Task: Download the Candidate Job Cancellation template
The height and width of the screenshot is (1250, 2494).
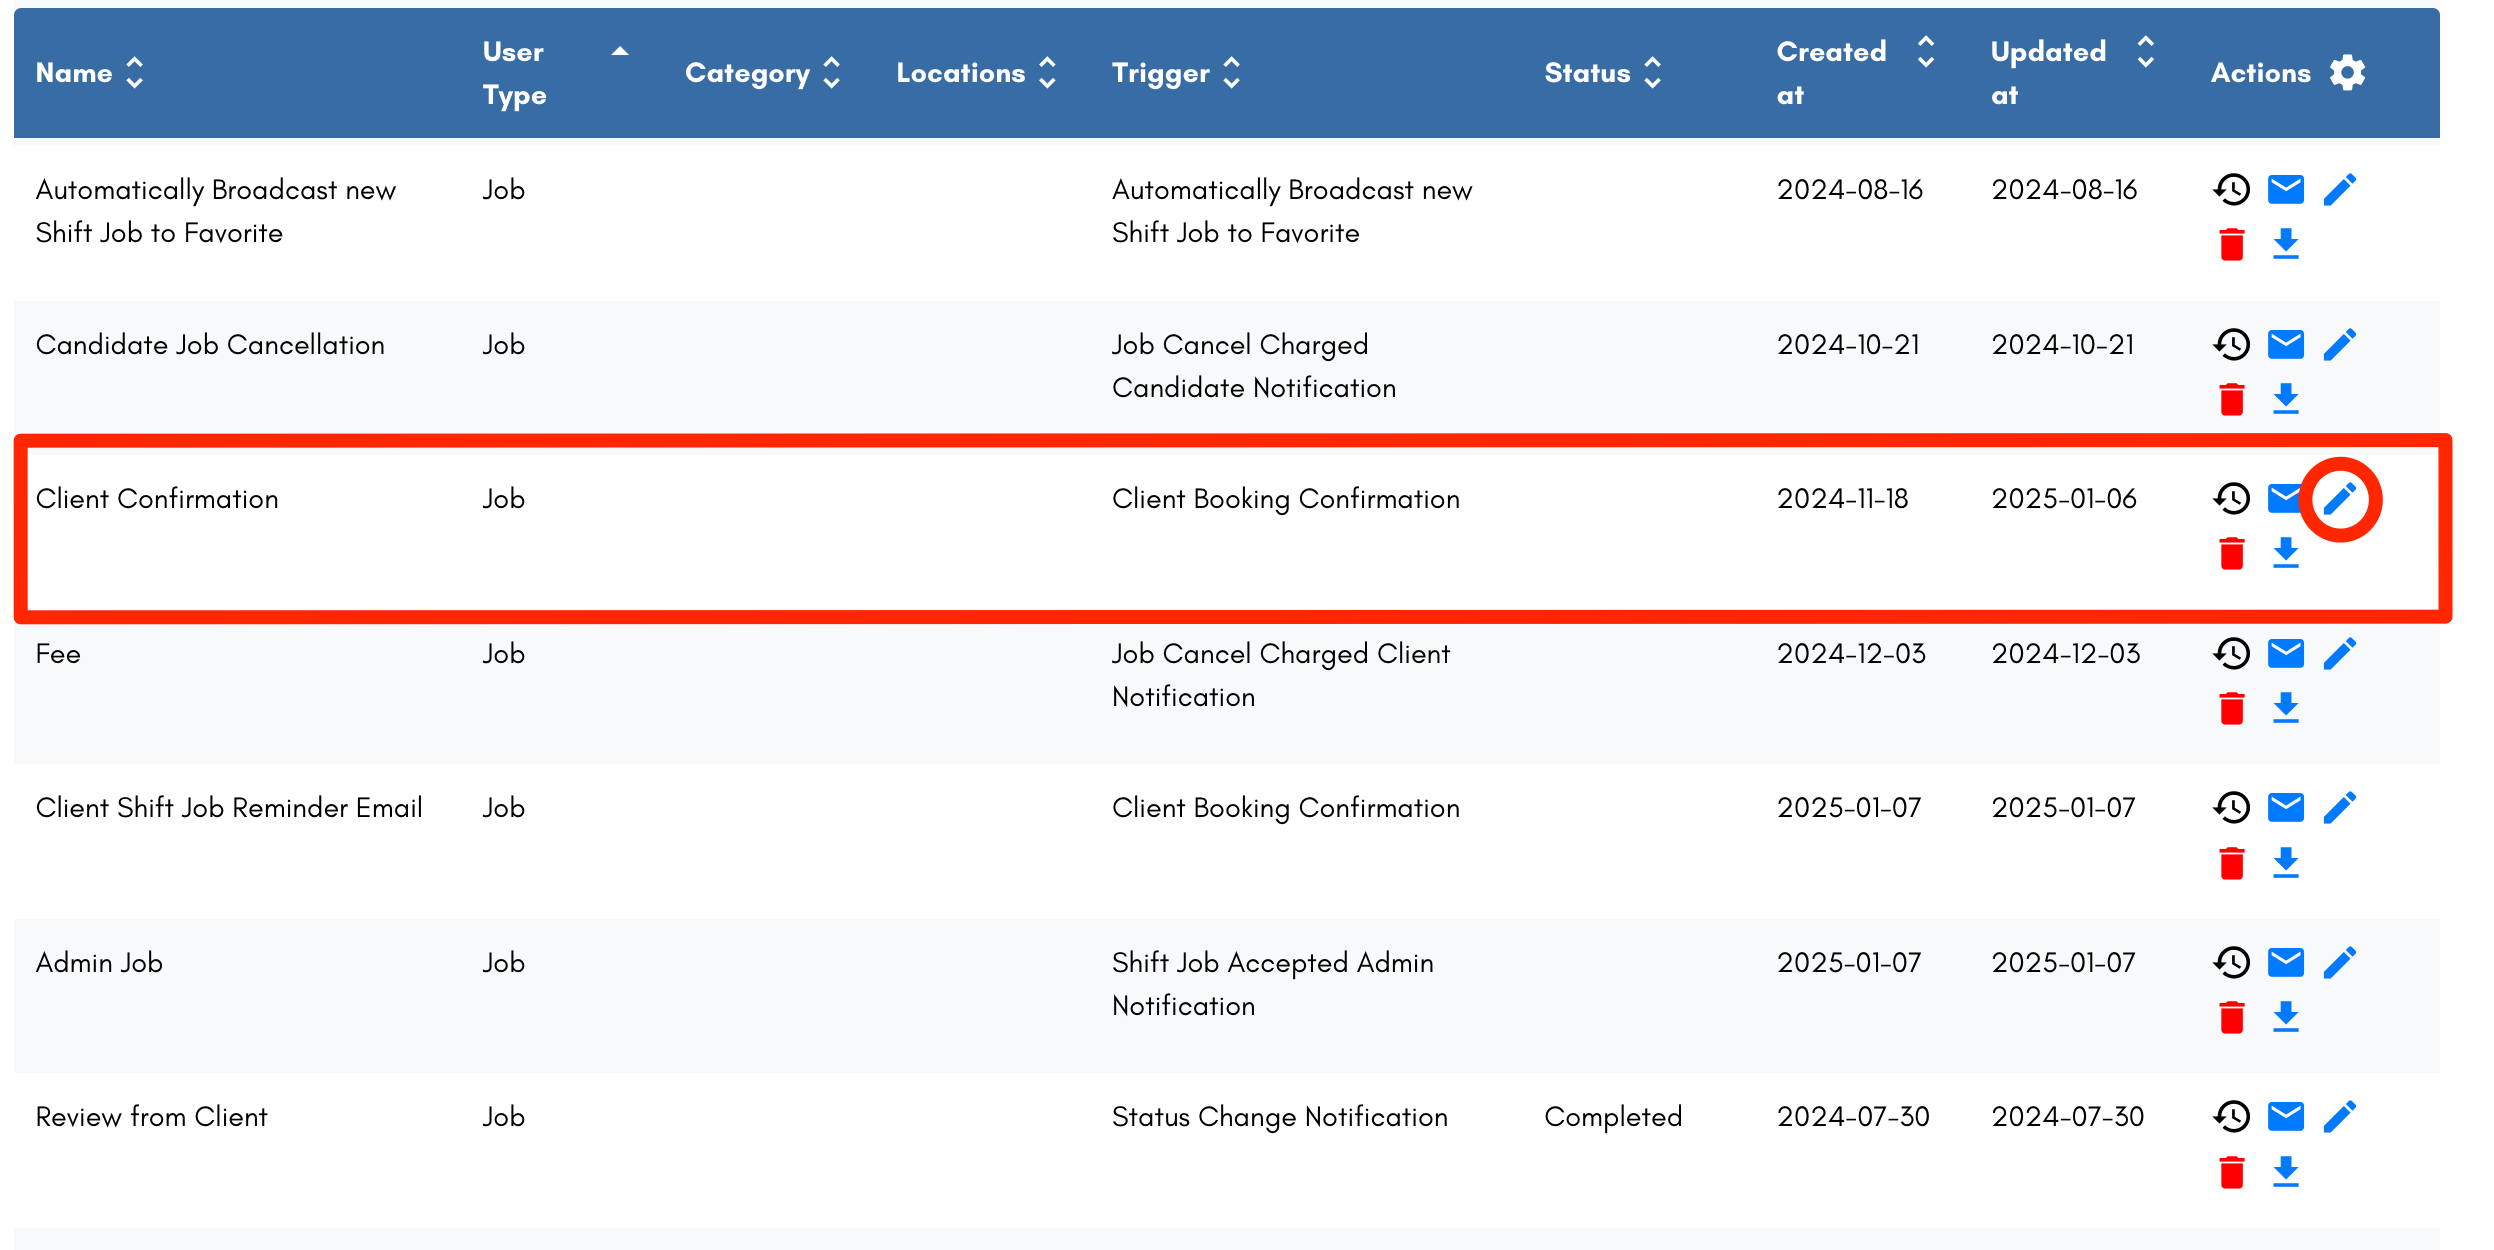Action: [x=2286, y=398]
